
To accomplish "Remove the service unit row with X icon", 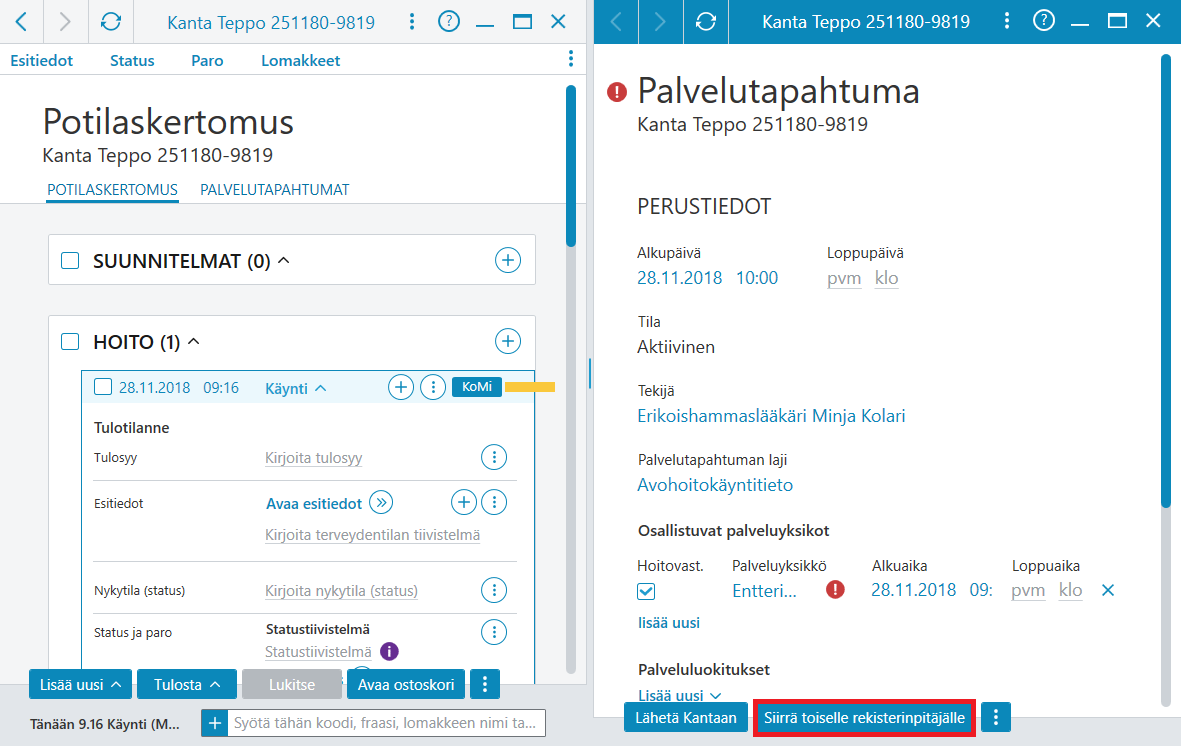I will [1108, 590].
